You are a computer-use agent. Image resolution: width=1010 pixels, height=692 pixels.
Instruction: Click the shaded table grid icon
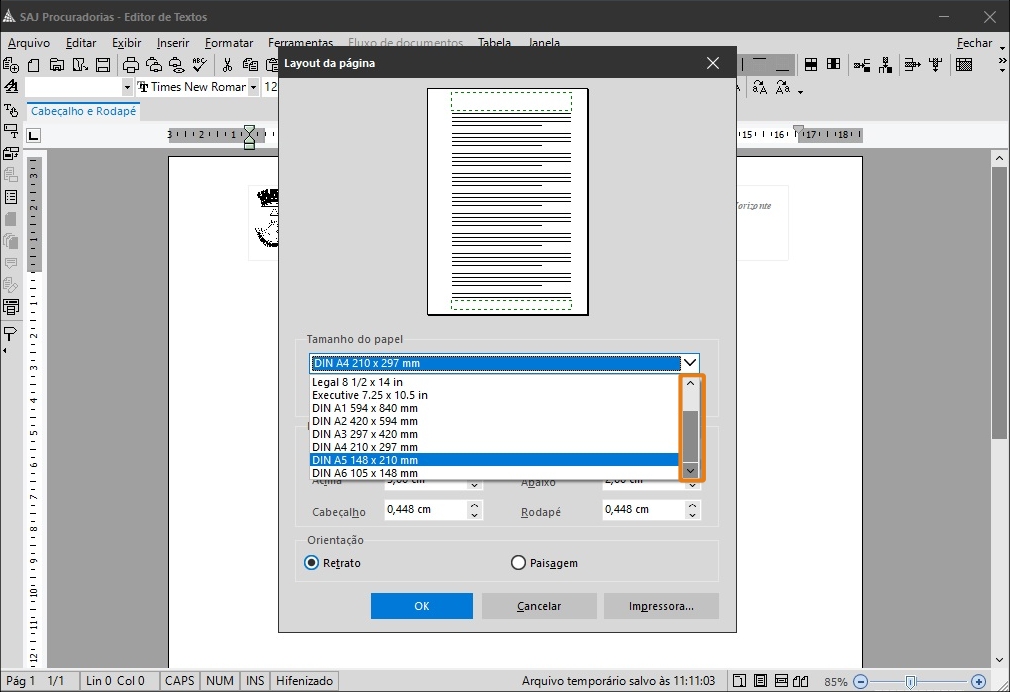964,65
